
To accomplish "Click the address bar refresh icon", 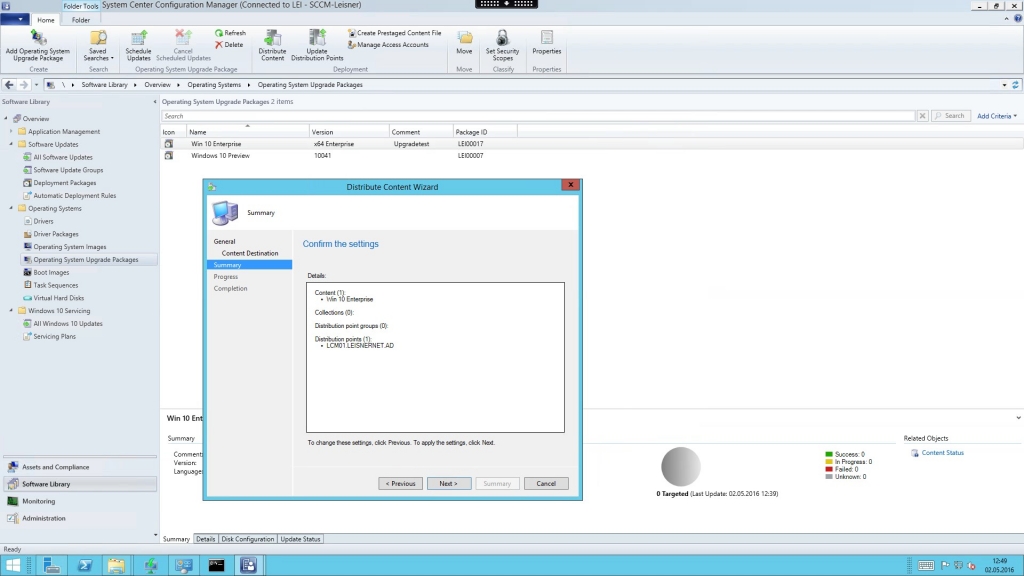I will point(1015,85).
